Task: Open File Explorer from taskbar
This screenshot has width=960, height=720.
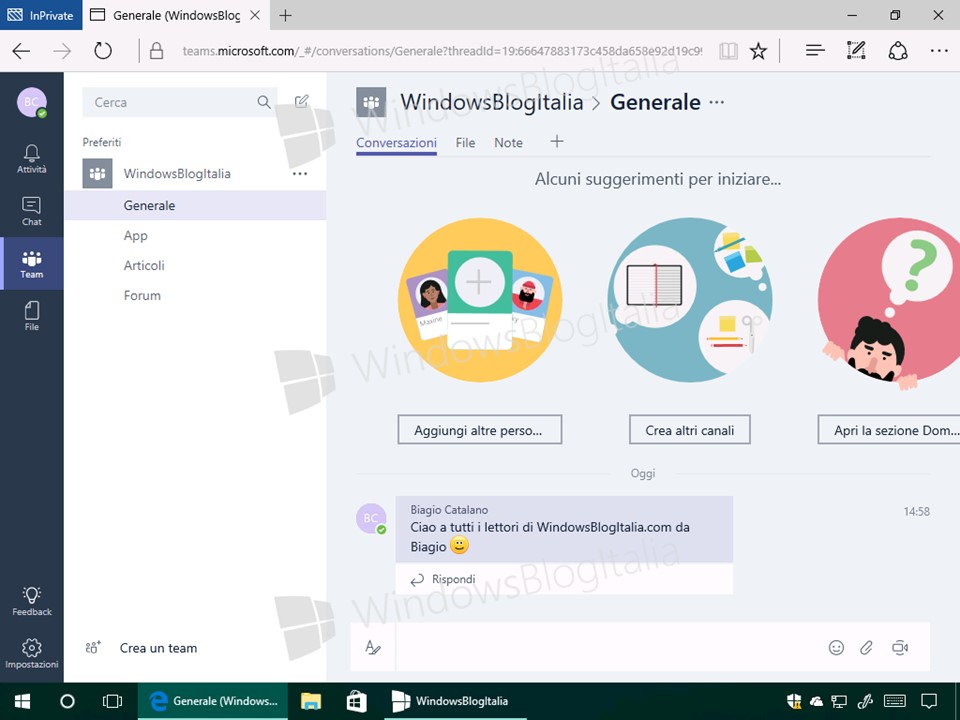Action: (x=311, y=701)
